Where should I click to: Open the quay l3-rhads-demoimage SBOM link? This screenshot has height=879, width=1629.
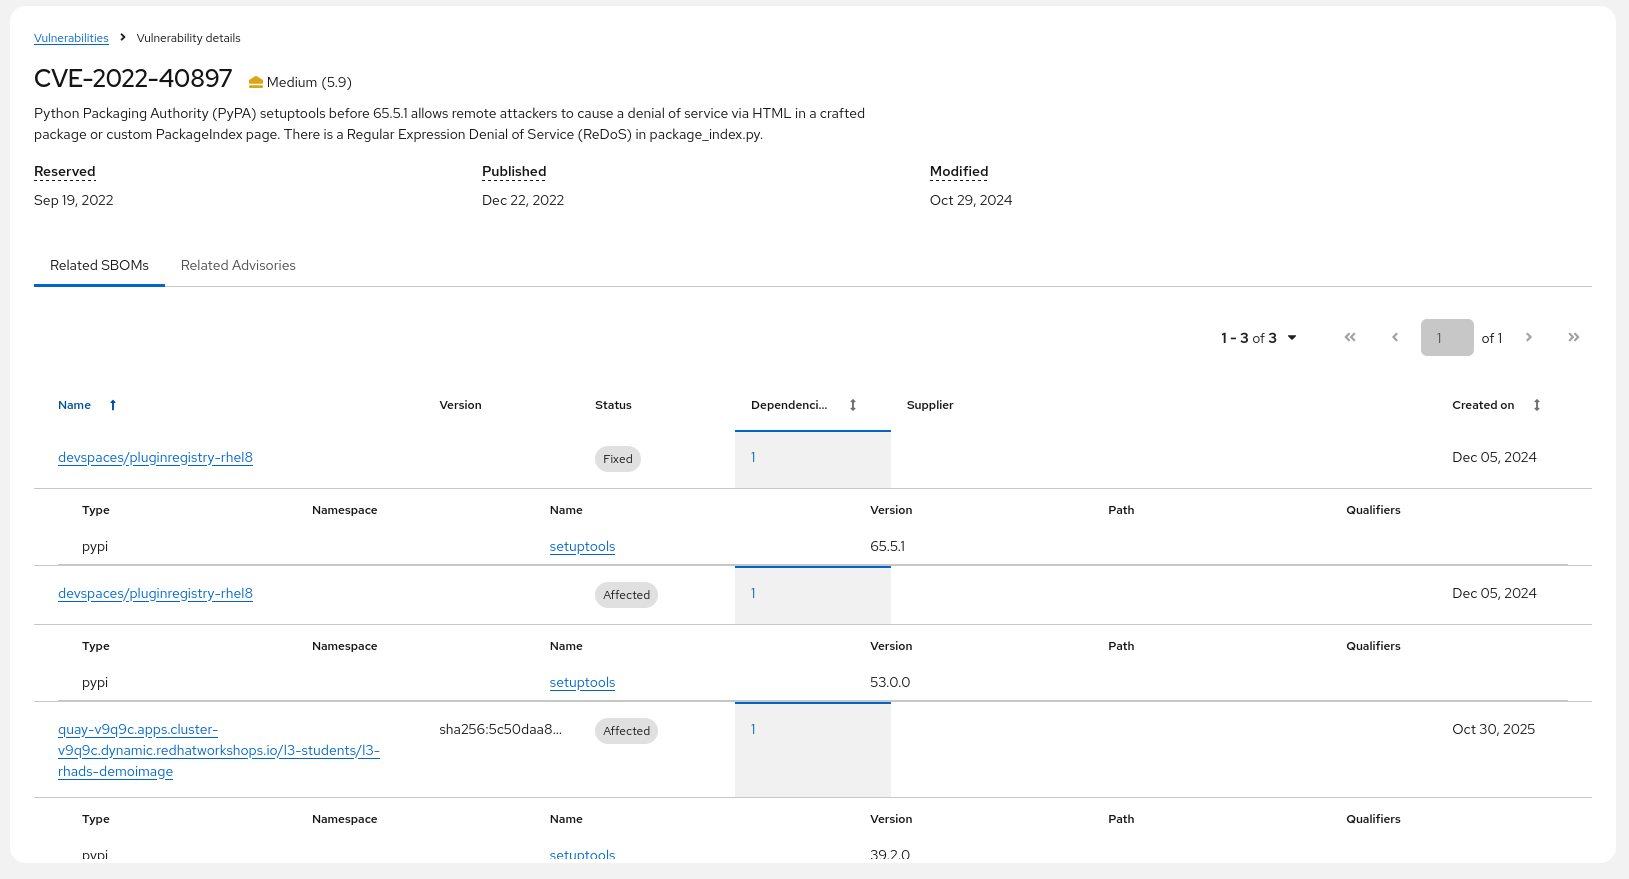click(x=218, y=750)
